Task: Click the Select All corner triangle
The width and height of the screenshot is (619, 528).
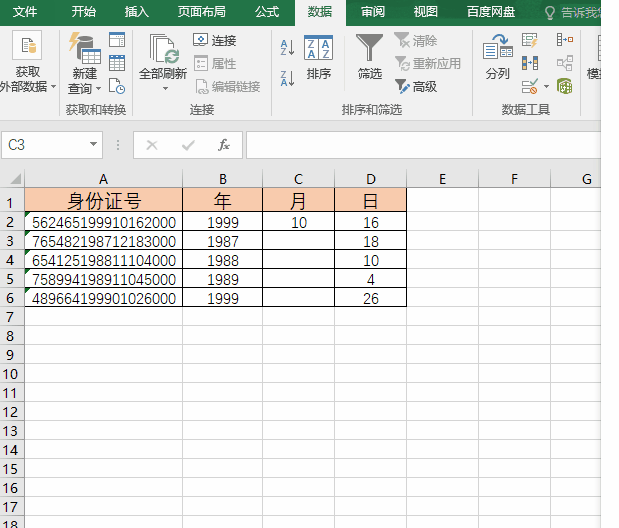Action: coord(15,179)
